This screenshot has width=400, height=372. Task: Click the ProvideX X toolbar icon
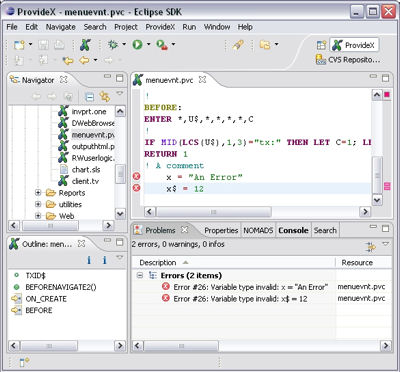click(x=85, y=45)
